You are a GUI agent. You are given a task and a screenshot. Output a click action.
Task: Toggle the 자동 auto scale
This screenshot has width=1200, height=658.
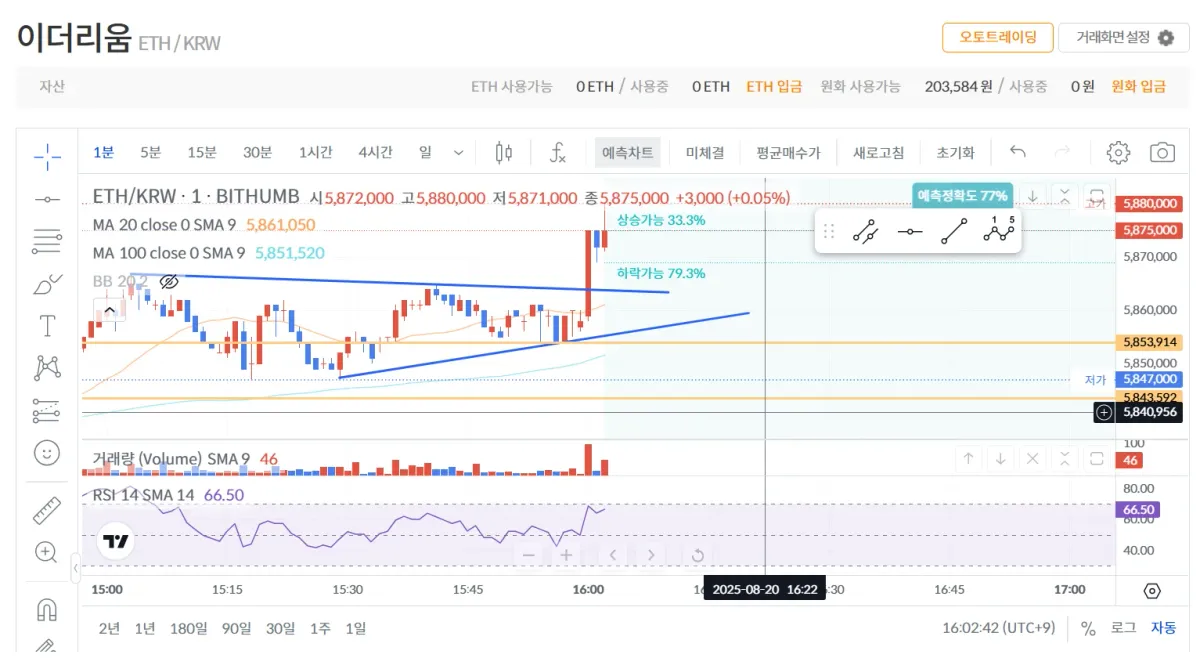click(1163, 628)
